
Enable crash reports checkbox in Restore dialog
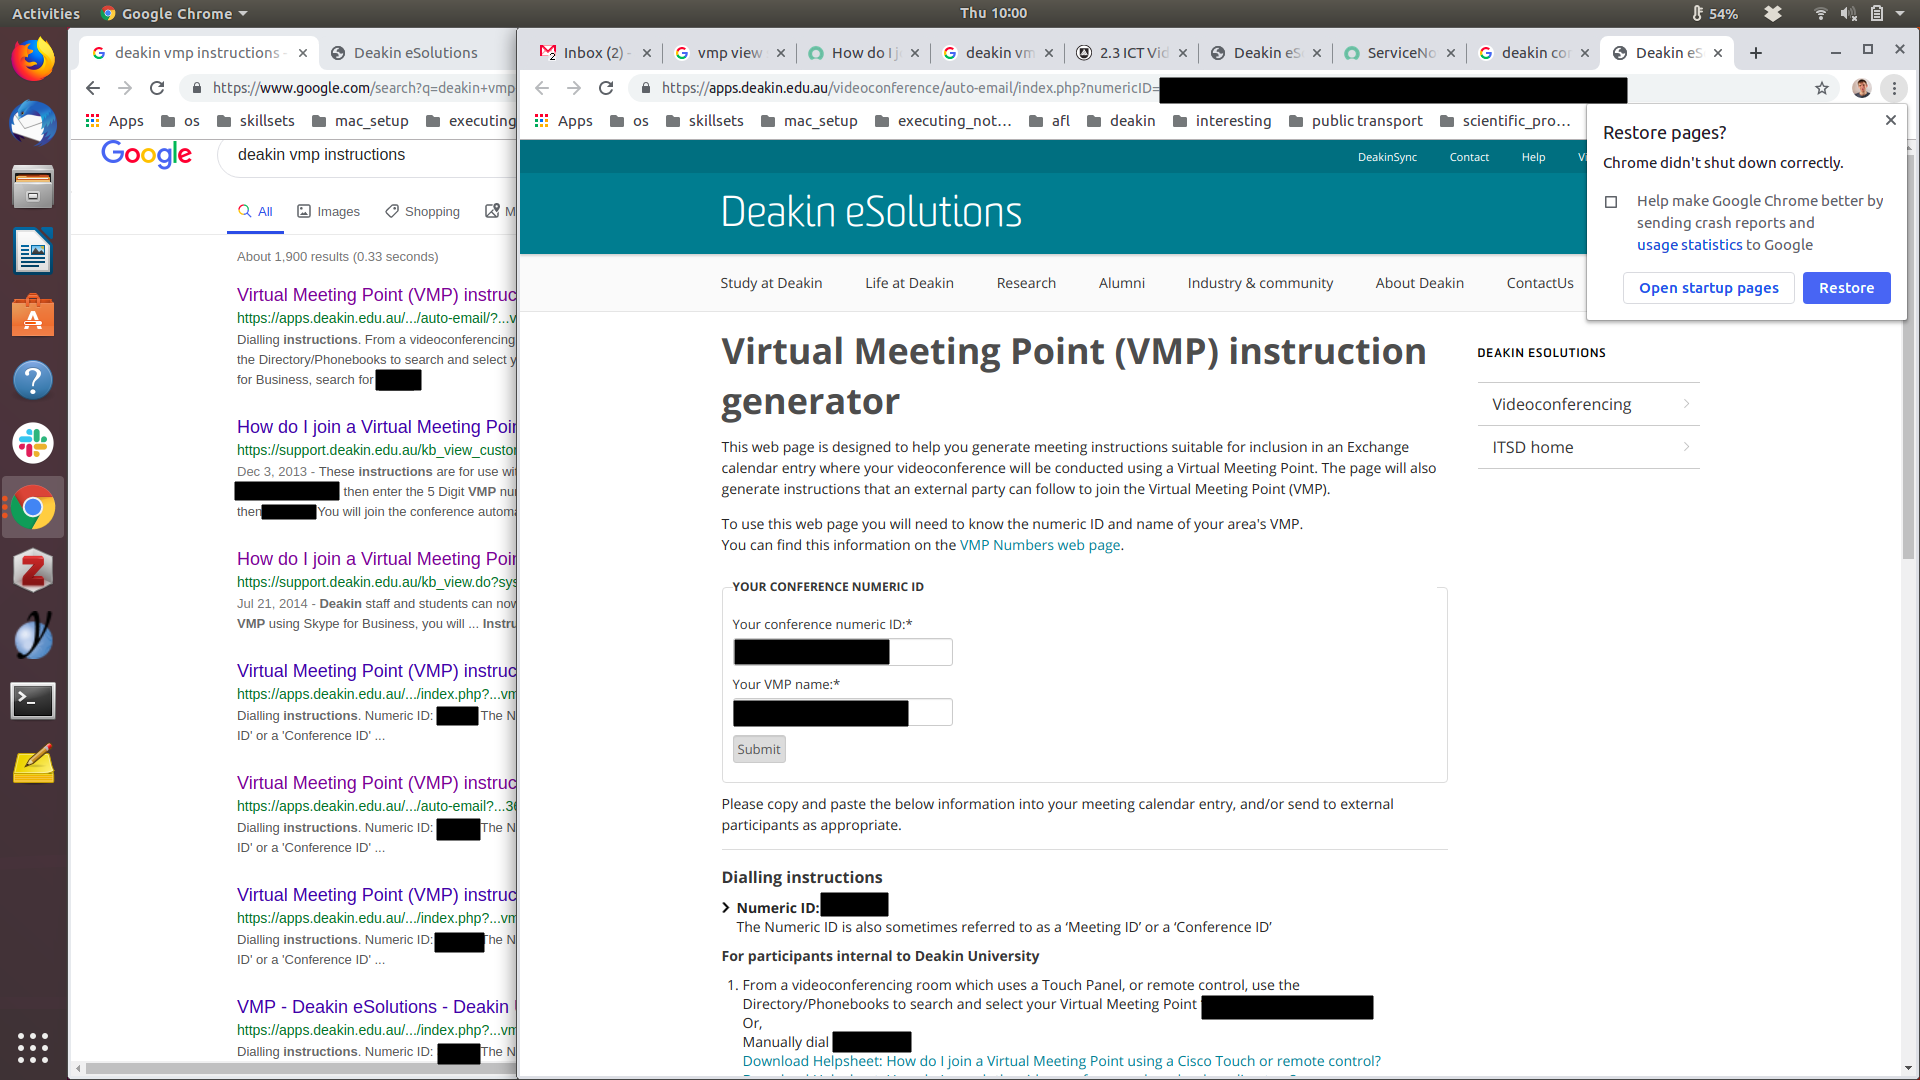point(1611,202)
